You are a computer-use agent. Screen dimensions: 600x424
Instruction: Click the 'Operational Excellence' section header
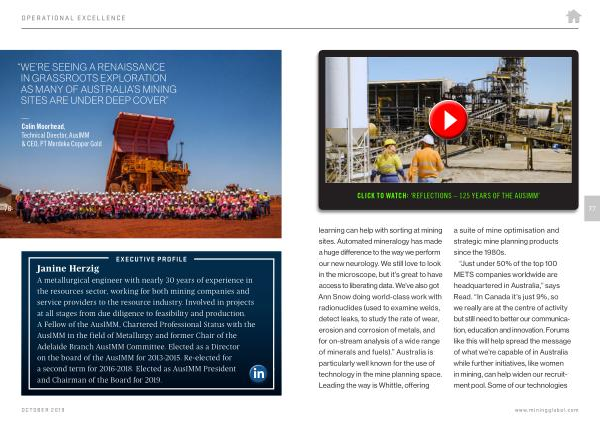pyautogui.click(x=73, y=17)
